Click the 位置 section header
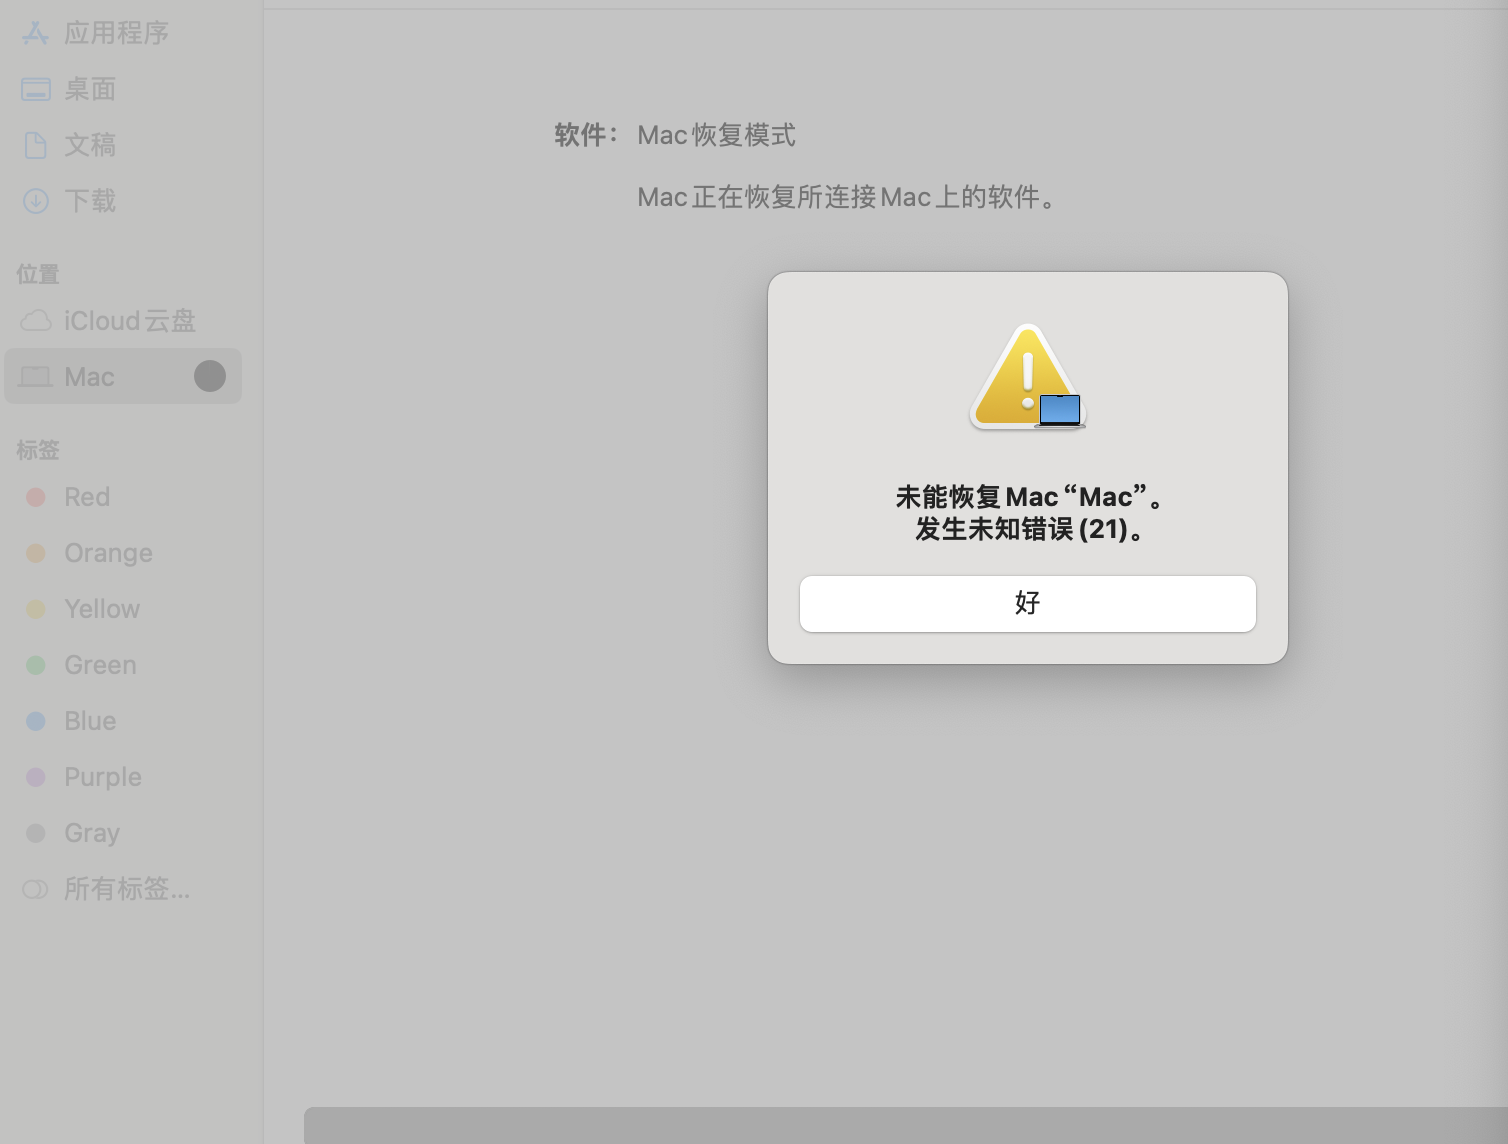 [38, 274]
